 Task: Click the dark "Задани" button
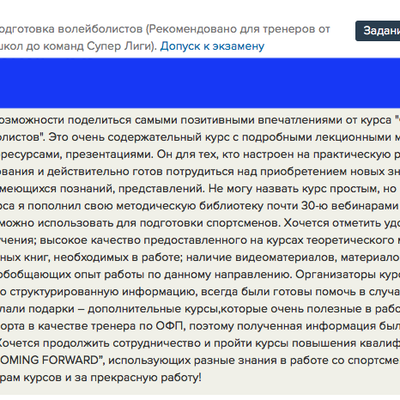click(x=378, y=31)
